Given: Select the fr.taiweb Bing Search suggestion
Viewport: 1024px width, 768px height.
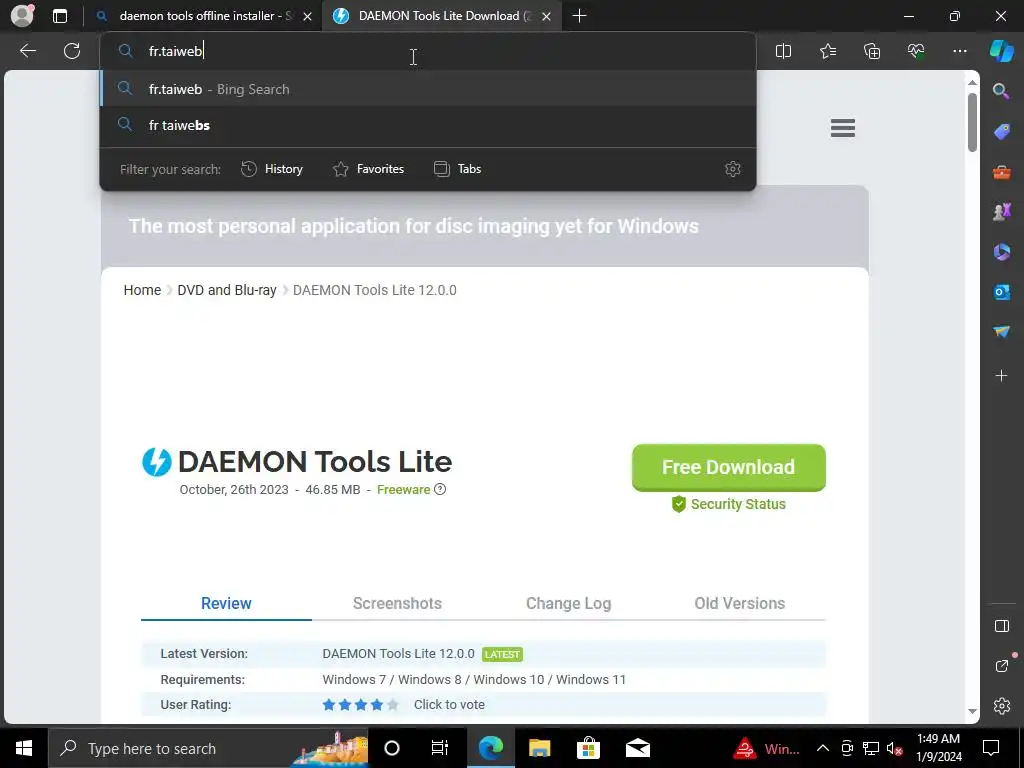Looking at the screenshot, I should click(x=428, y=89).
